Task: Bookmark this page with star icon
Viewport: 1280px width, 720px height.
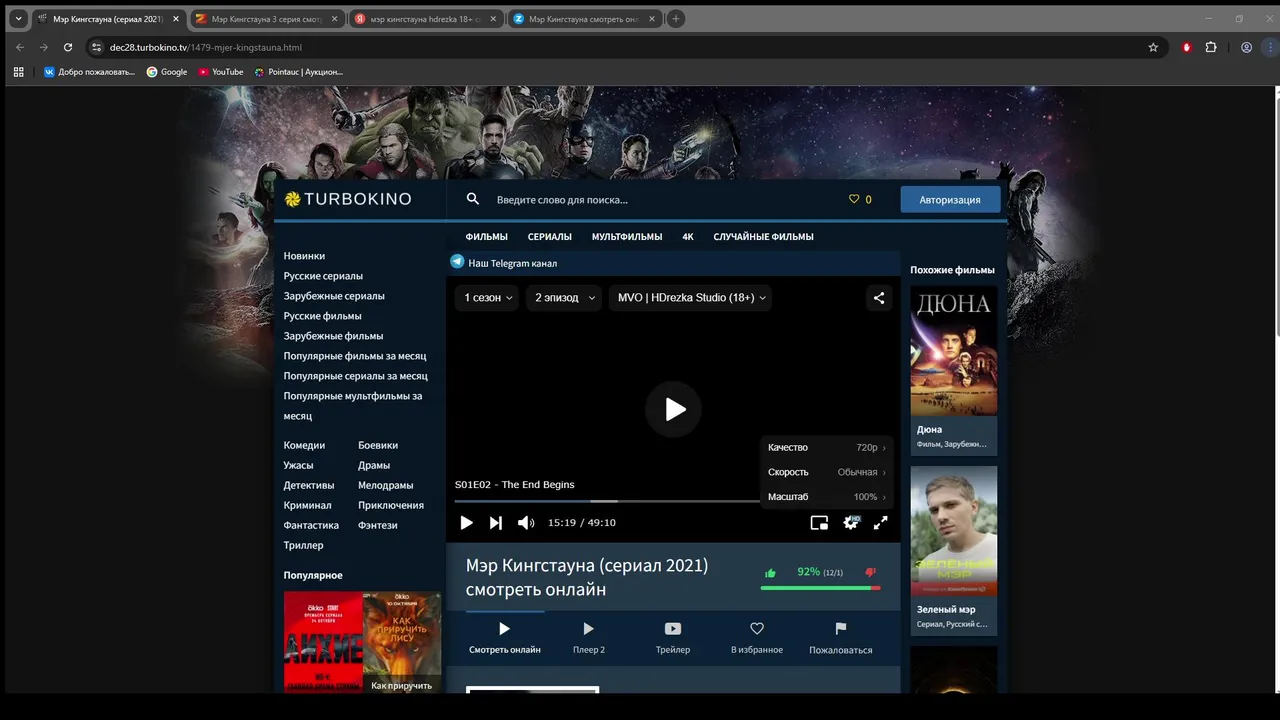Action: pyautogui.click(x=1153, y=47)
